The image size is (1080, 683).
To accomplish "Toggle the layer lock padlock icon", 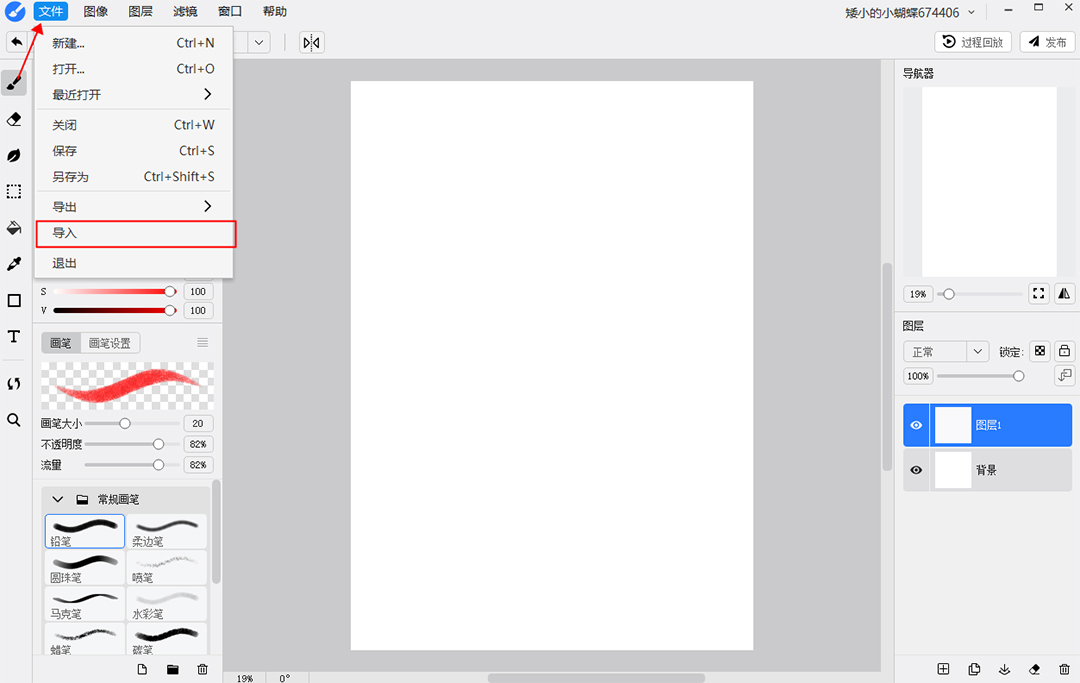I will 1065,351.
